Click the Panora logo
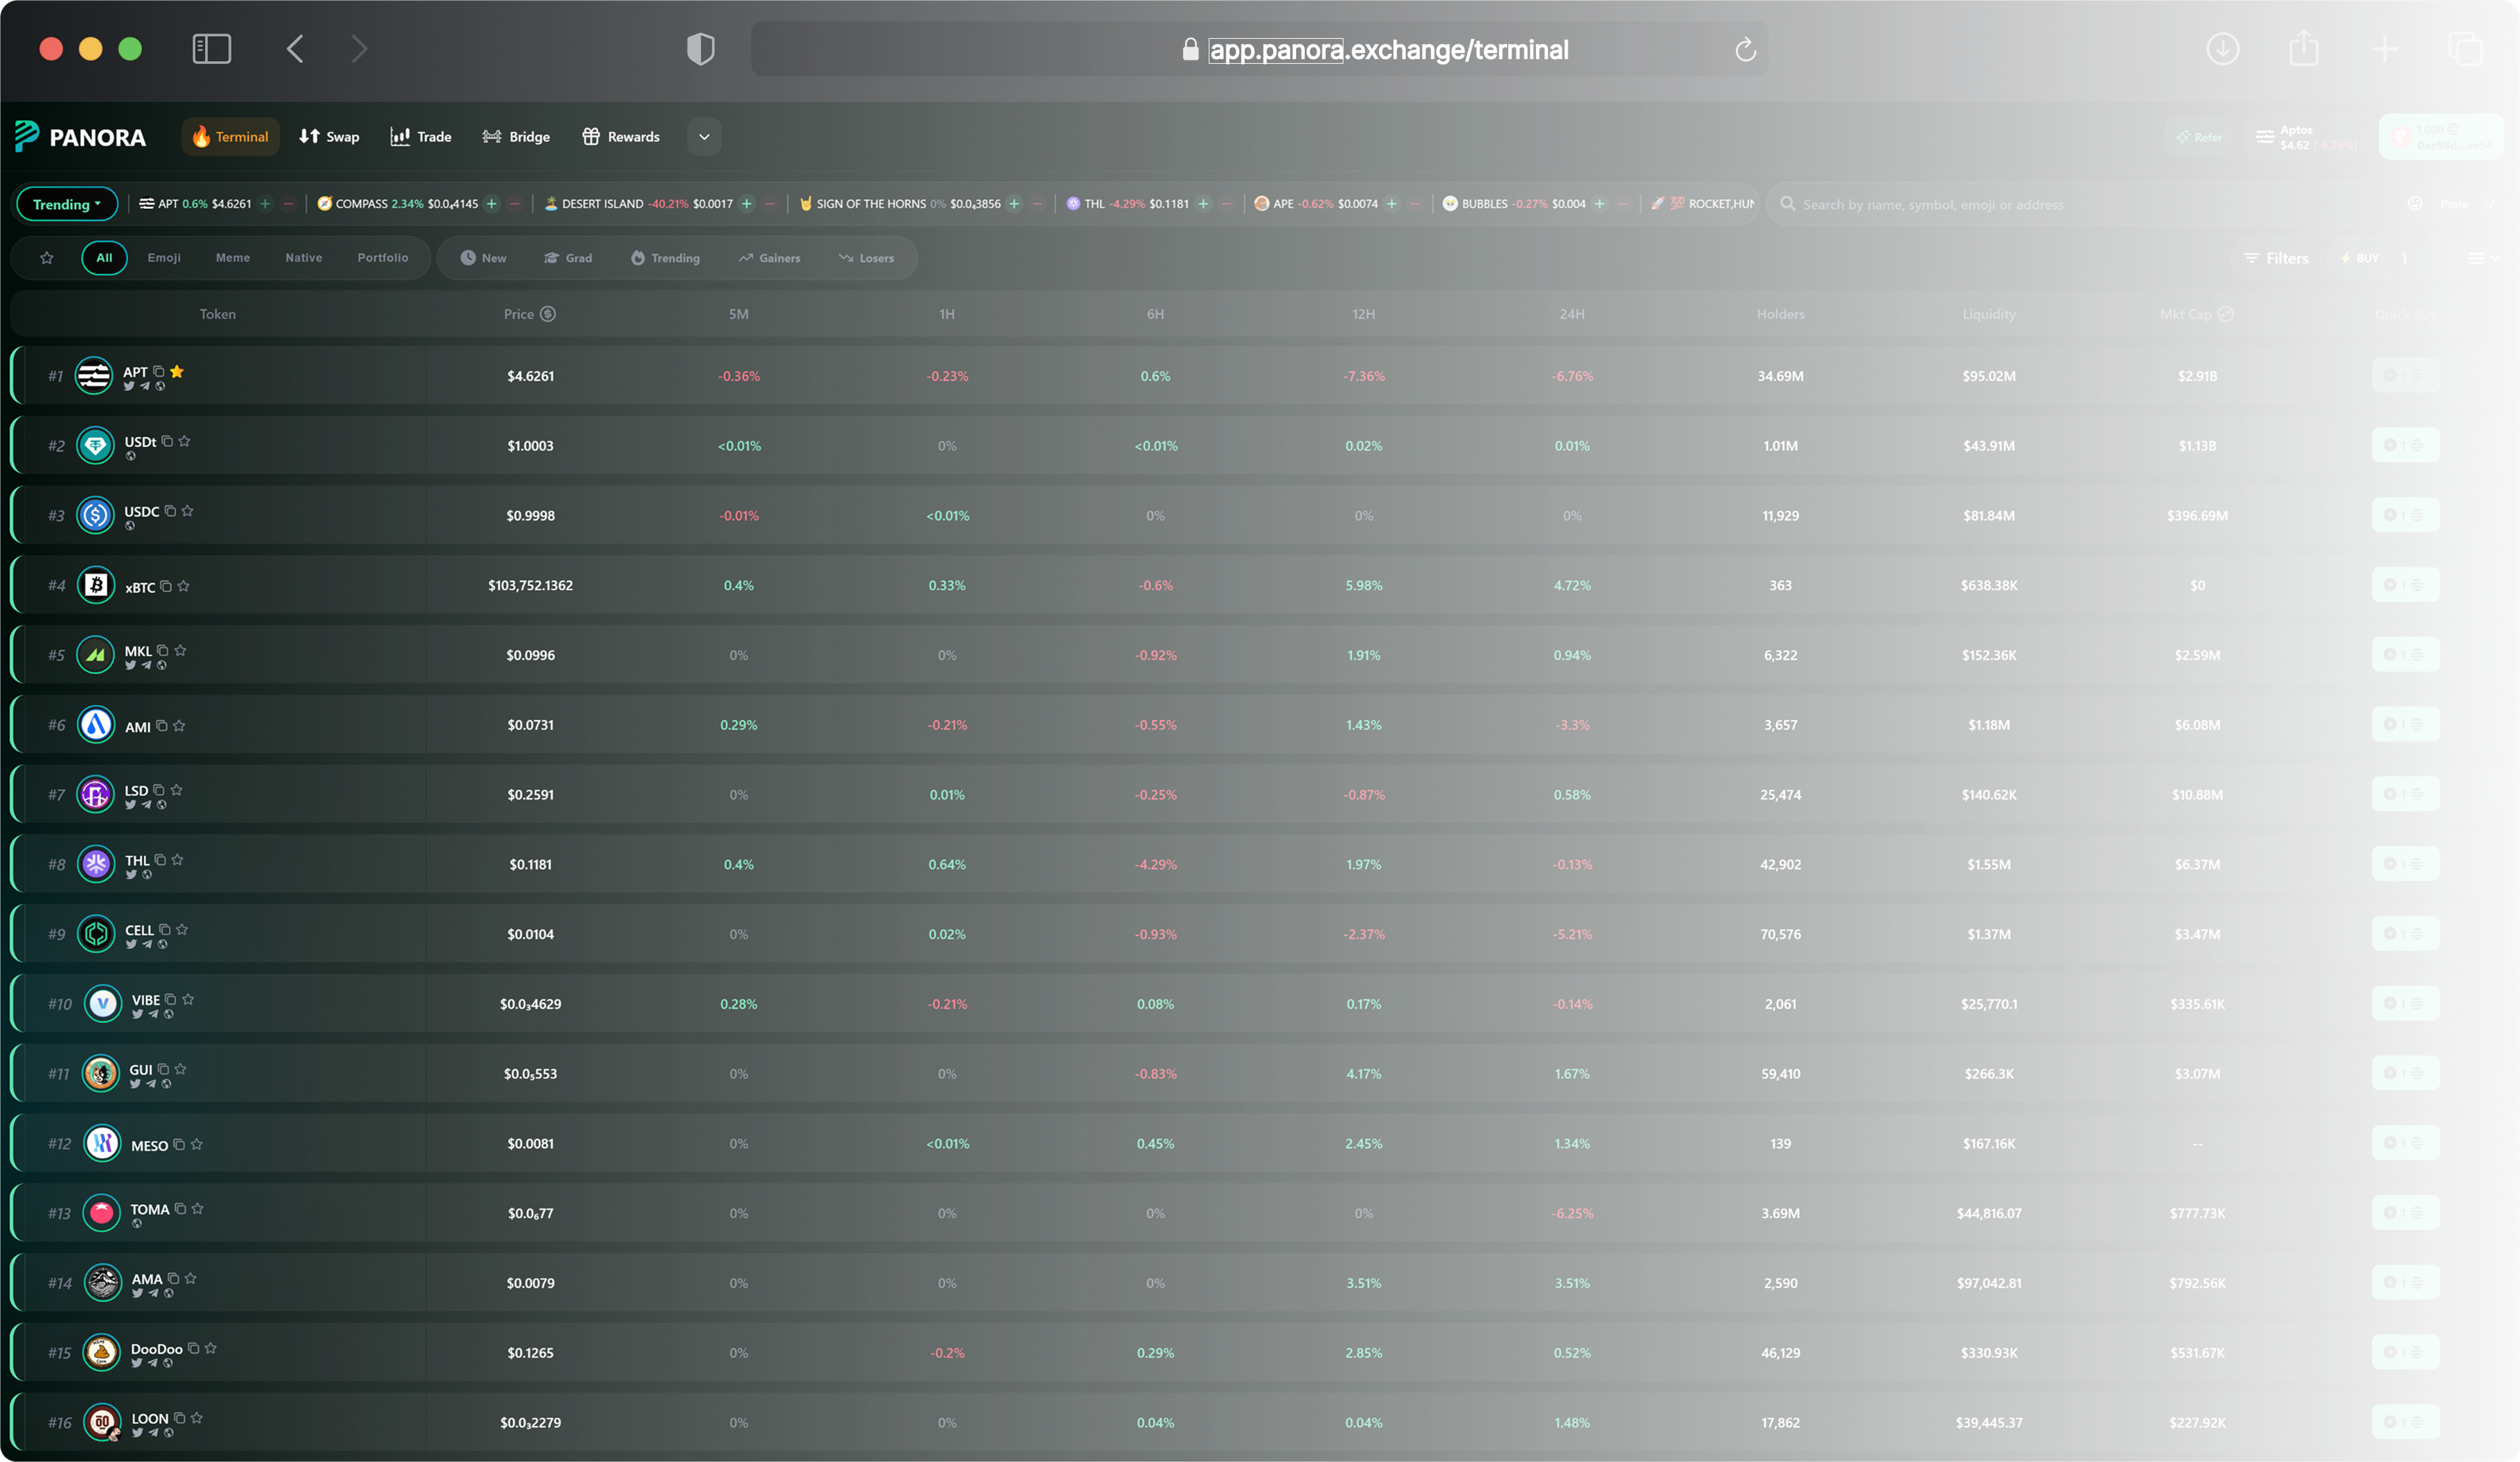 pos(80,137)
